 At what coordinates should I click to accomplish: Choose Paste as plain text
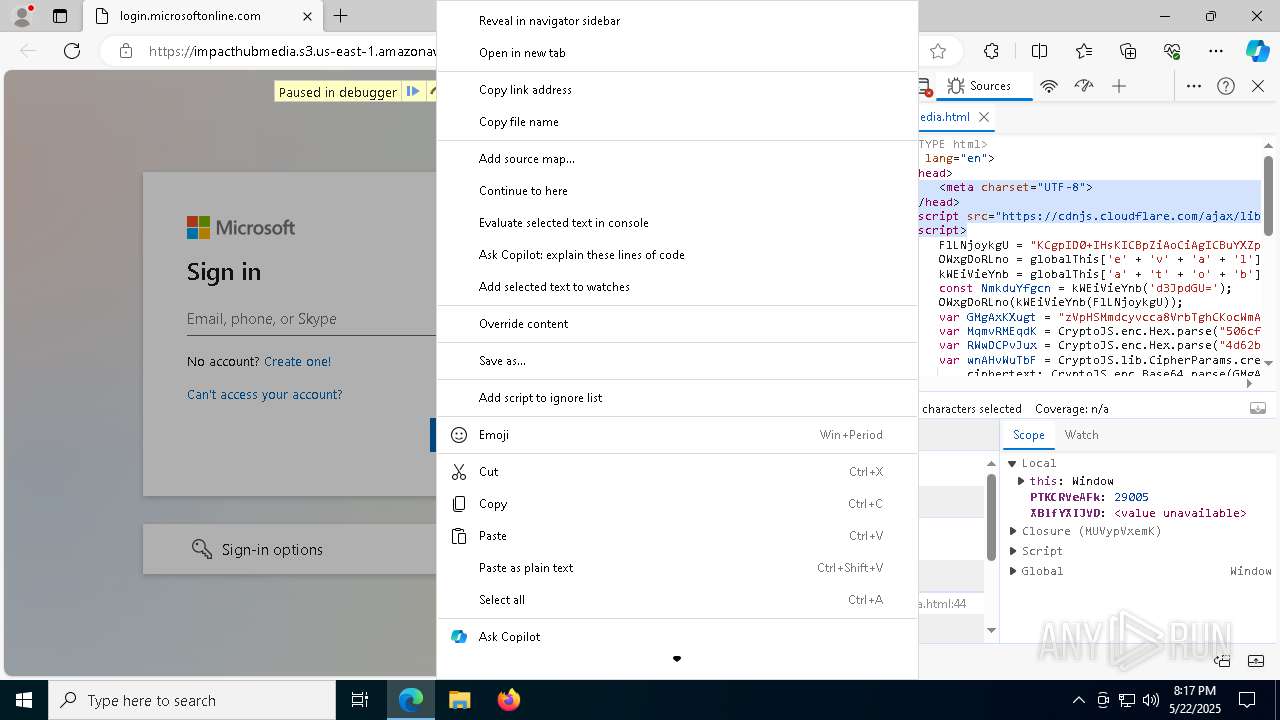click(x=677, y=568)
